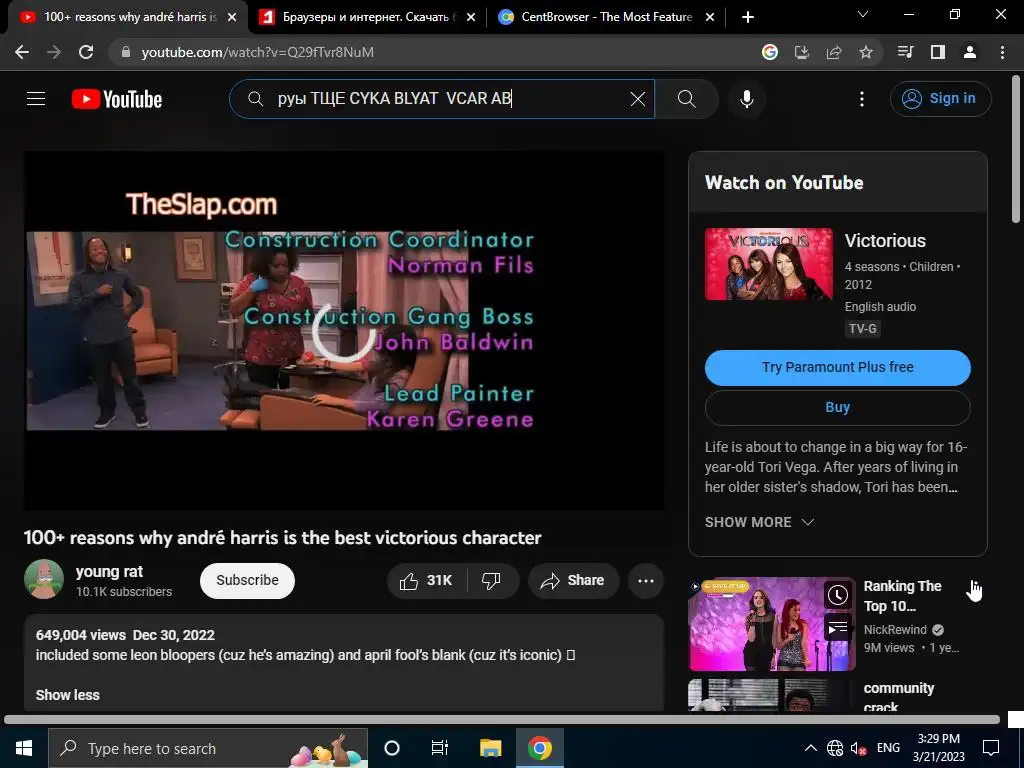1024x768 pixels.
Task: Click Try Paramount Plus free
Action: [x=837, y=368]
